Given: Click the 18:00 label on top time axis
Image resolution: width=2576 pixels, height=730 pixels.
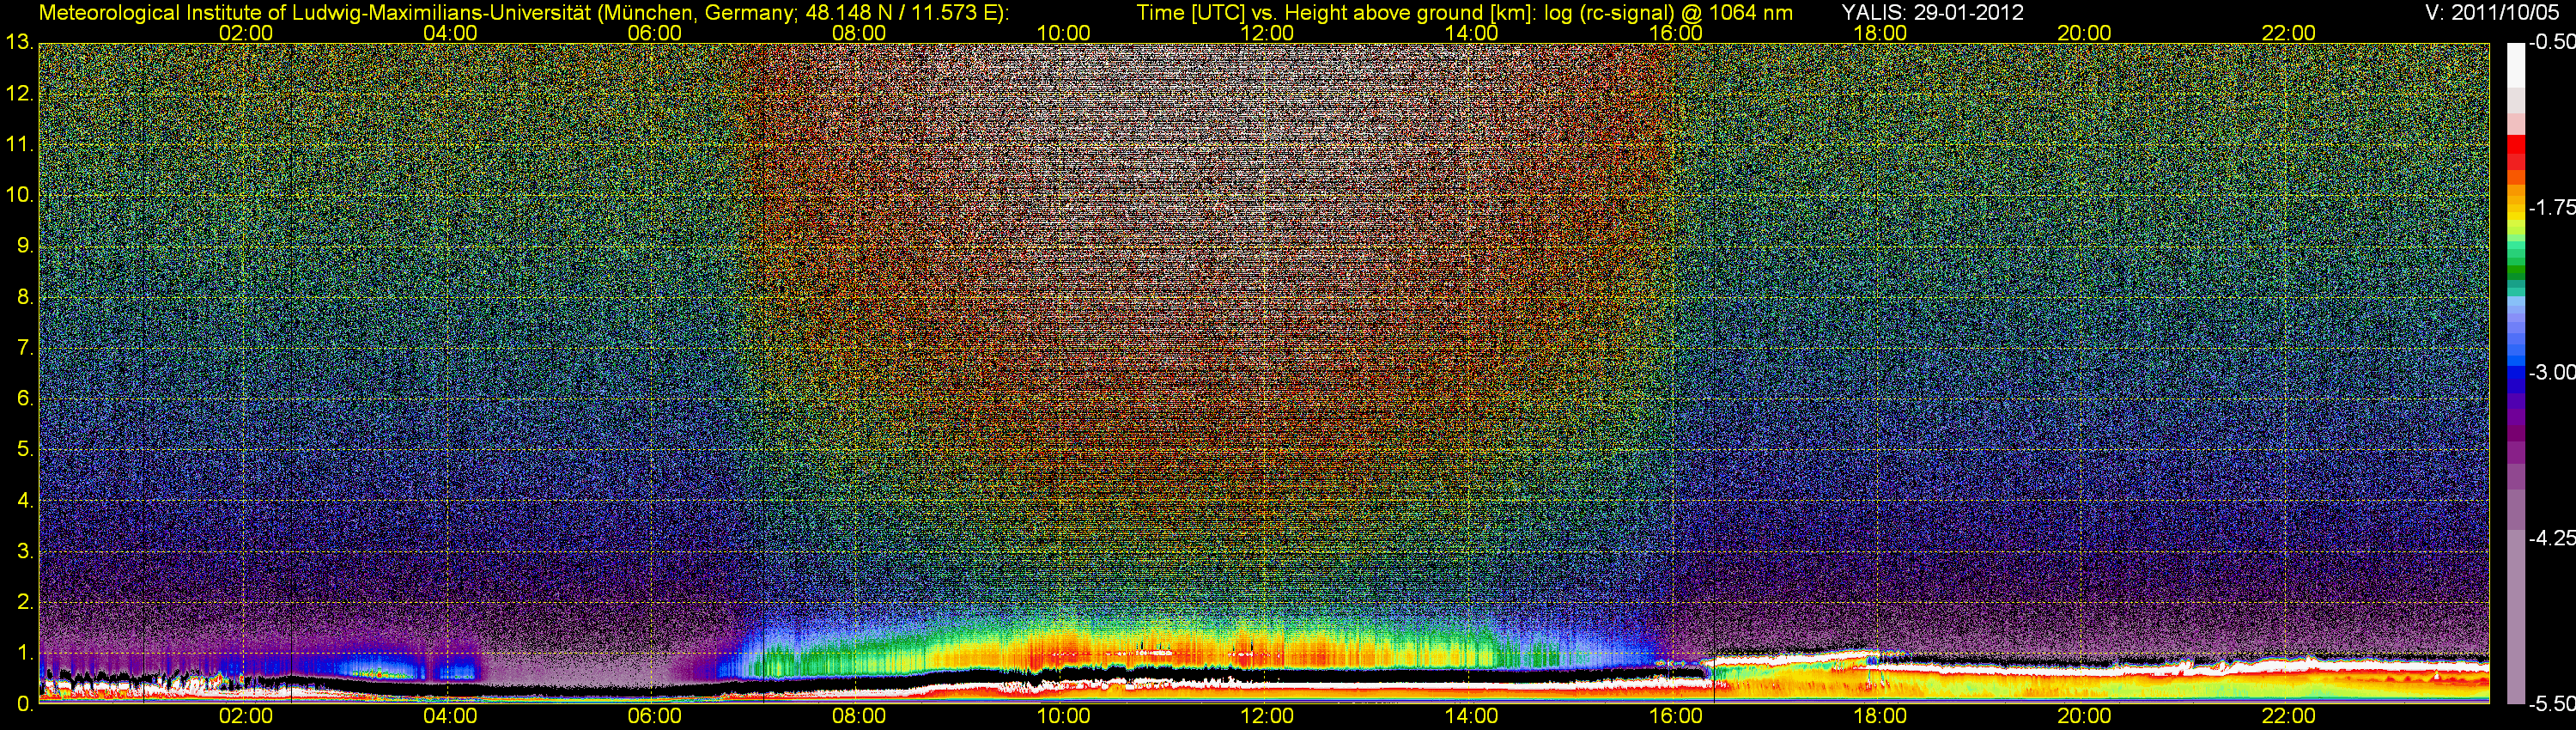Looking at the screenshot, I should (1880, 33).
